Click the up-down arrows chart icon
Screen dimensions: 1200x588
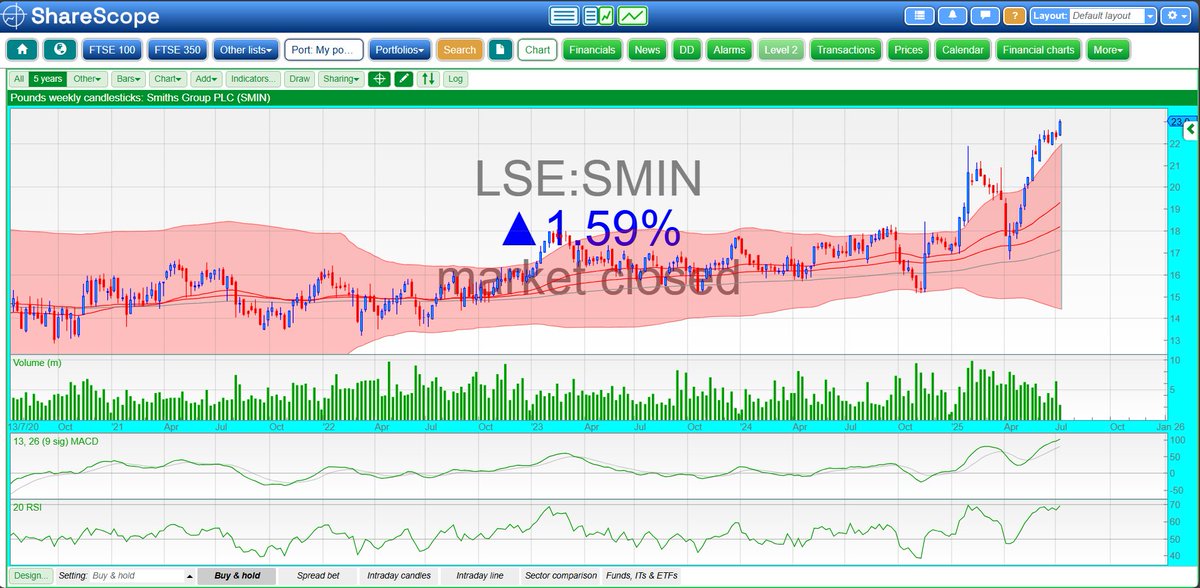tap(428, 78)
